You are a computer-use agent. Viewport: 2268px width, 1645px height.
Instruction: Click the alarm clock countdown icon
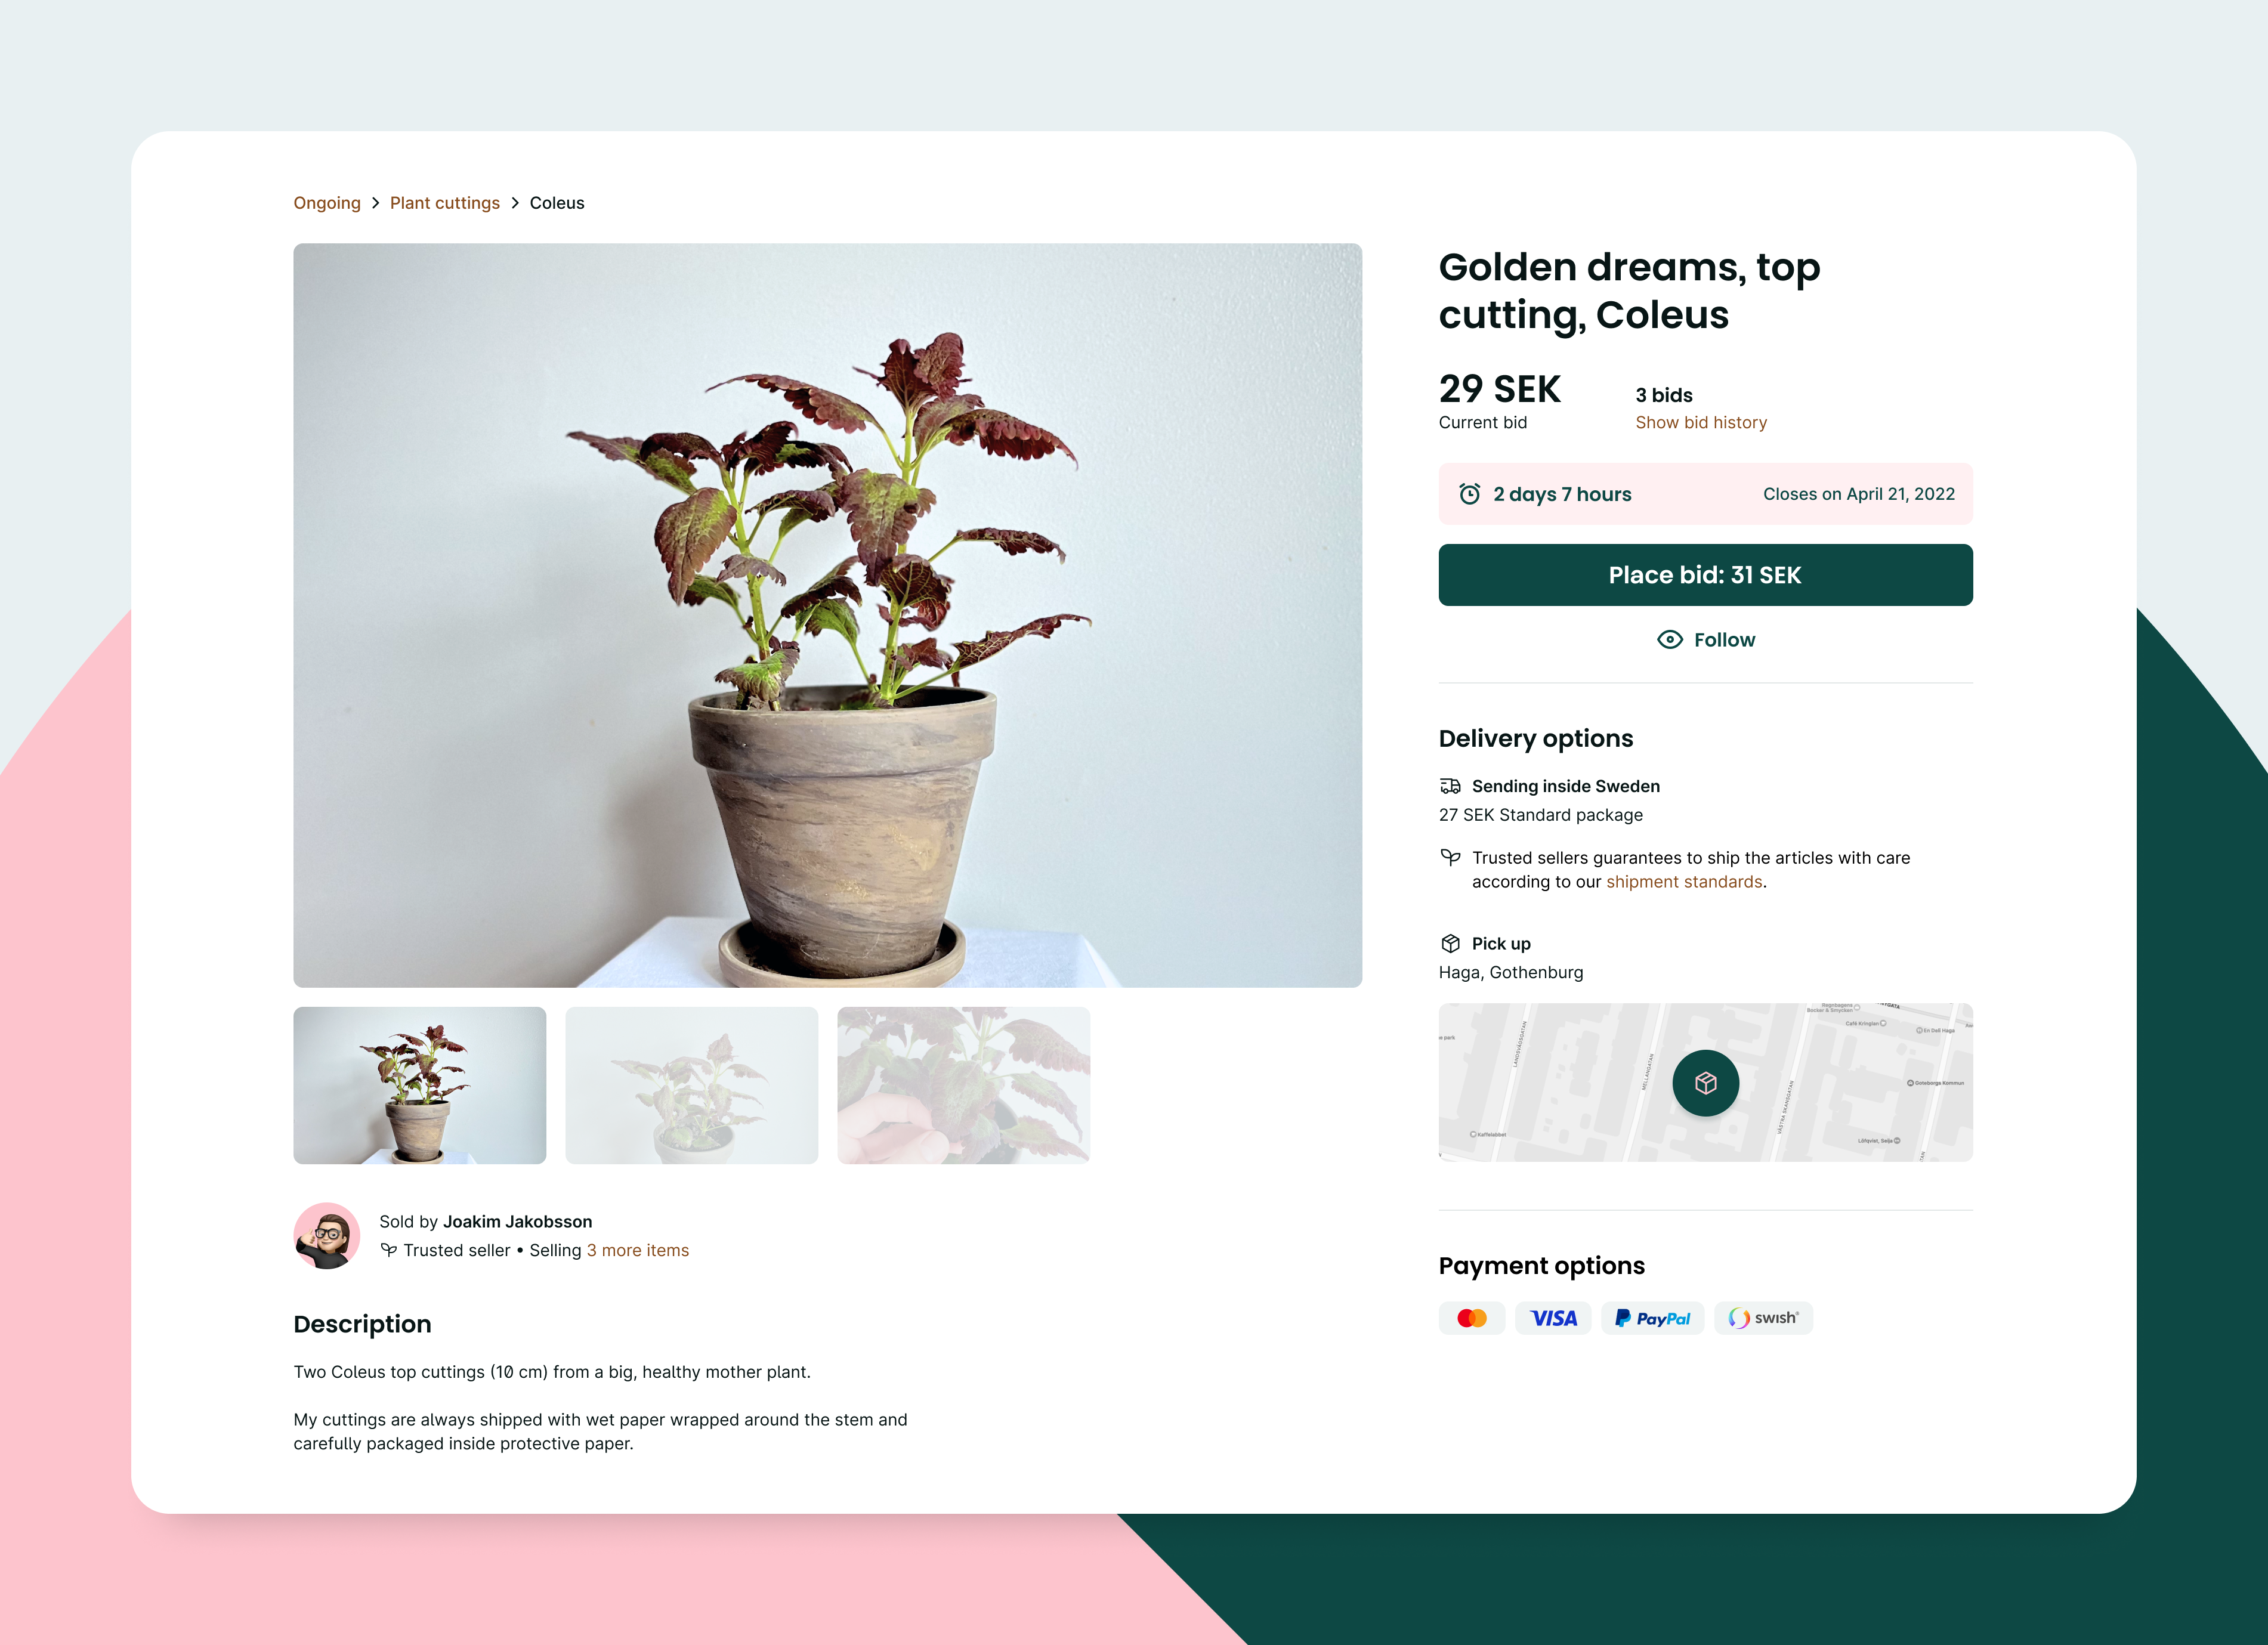coord(1469,494)
